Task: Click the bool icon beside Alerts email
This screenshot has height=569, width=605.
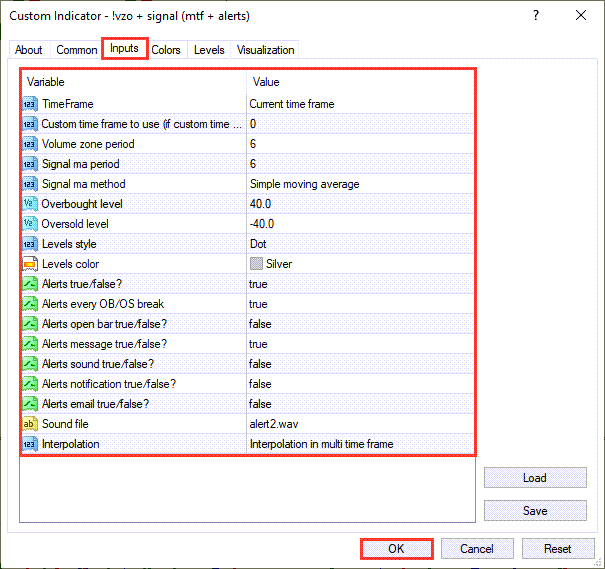Action: click(30, 404)
